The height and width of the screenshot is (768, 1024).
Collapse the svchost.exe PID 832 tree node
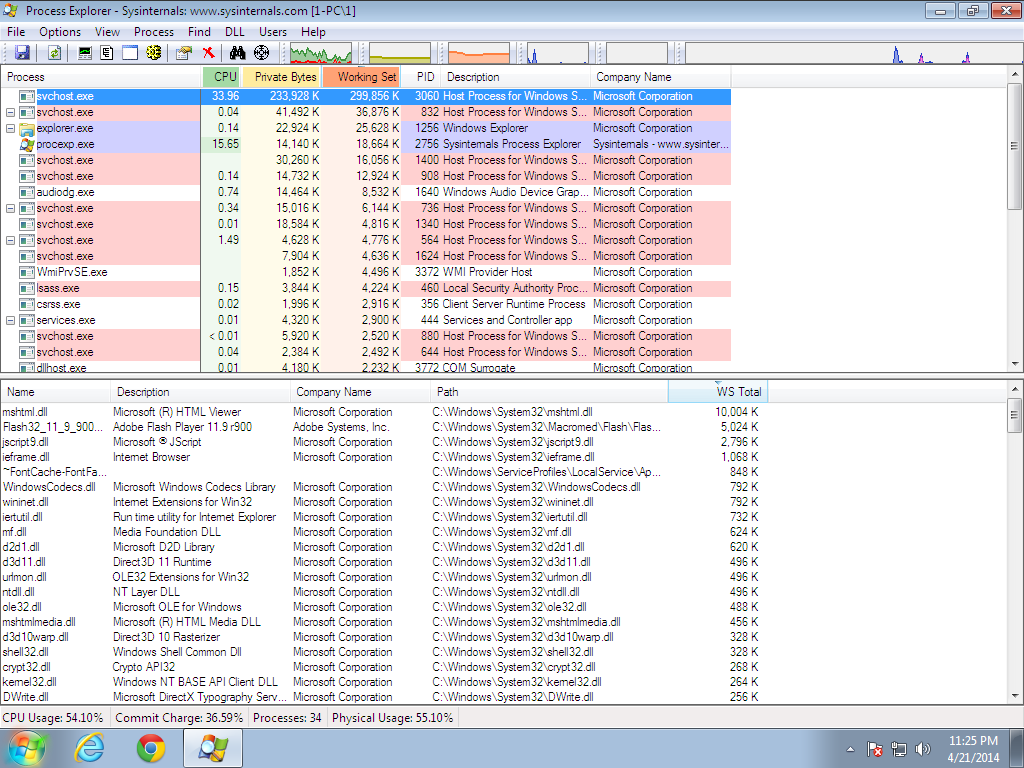(10, 112)
